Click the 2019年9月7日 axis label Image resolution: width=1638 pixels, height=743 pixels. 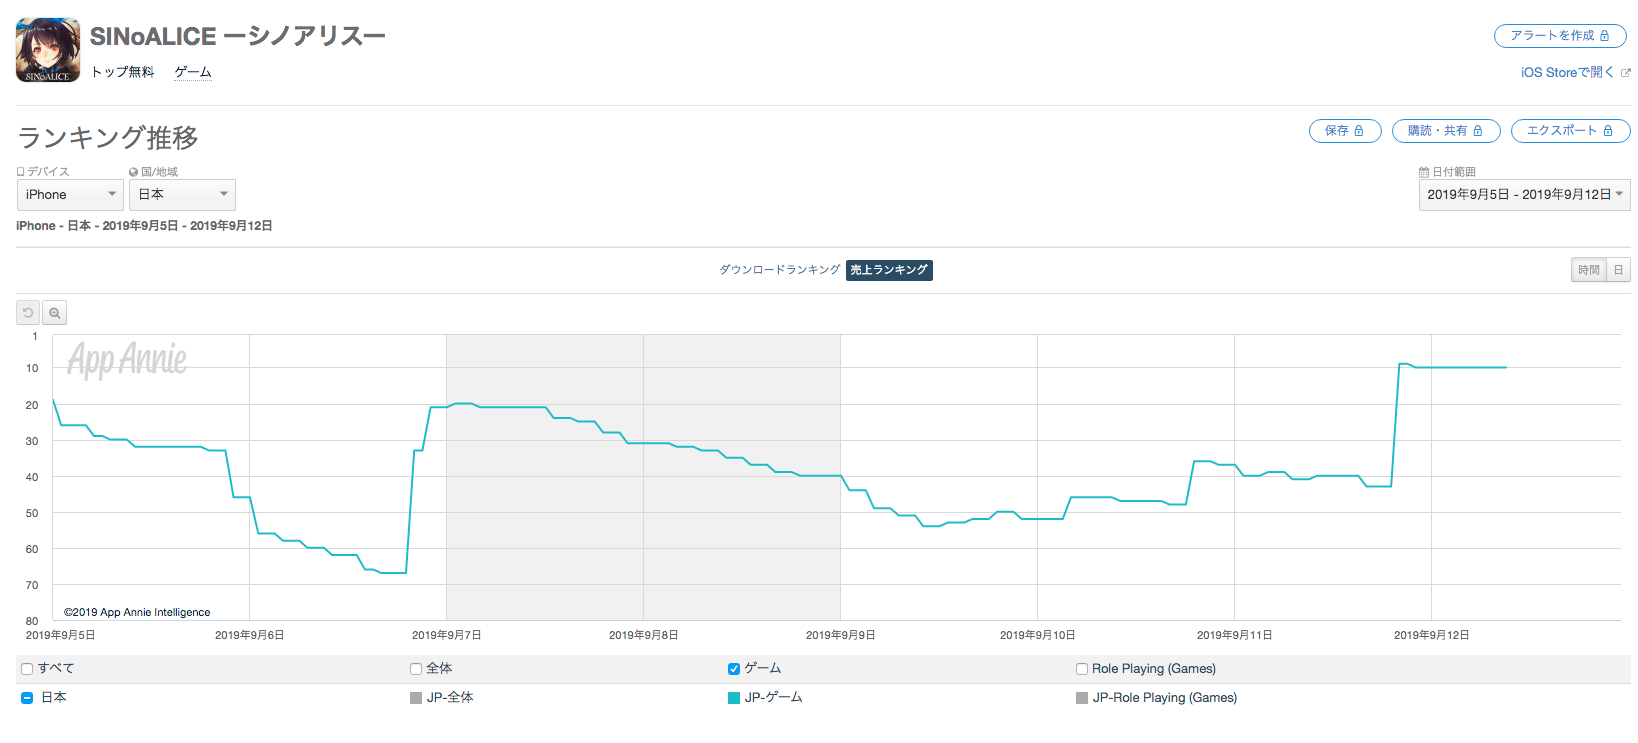coord(446,635)
